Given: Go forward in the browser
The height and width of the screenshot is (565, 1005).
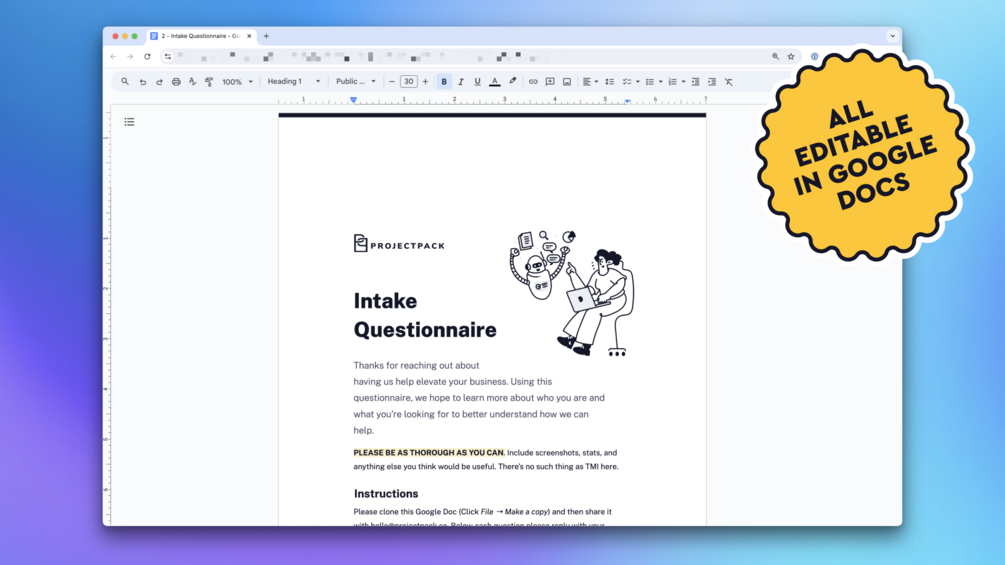Looking at the screenshot, I should (x=130, y=56).
